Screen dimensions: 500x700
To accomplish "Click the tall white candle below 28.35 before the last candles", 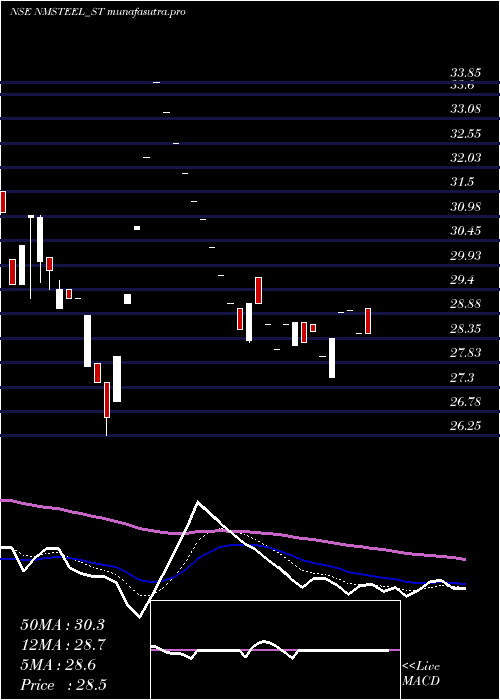I will [x=332, y=358].
